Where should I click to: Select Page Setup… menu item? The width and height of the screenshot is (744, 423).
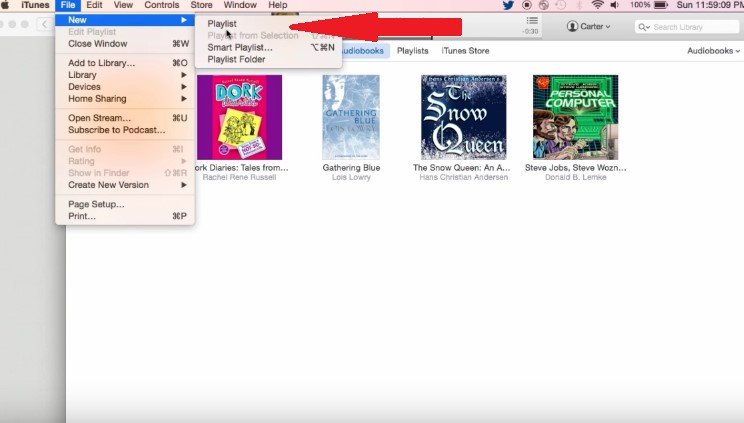pos(125,205)
